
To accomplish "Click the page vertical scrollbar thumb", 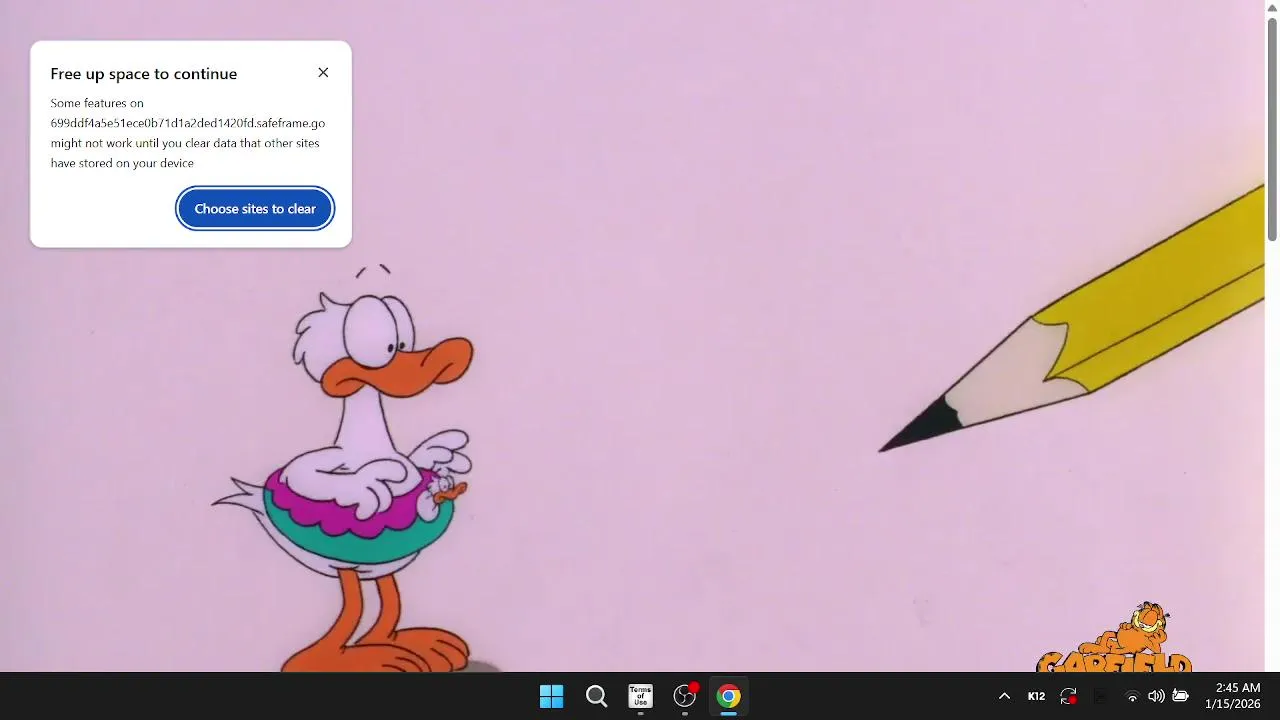I will click(x=1272, y=128).
